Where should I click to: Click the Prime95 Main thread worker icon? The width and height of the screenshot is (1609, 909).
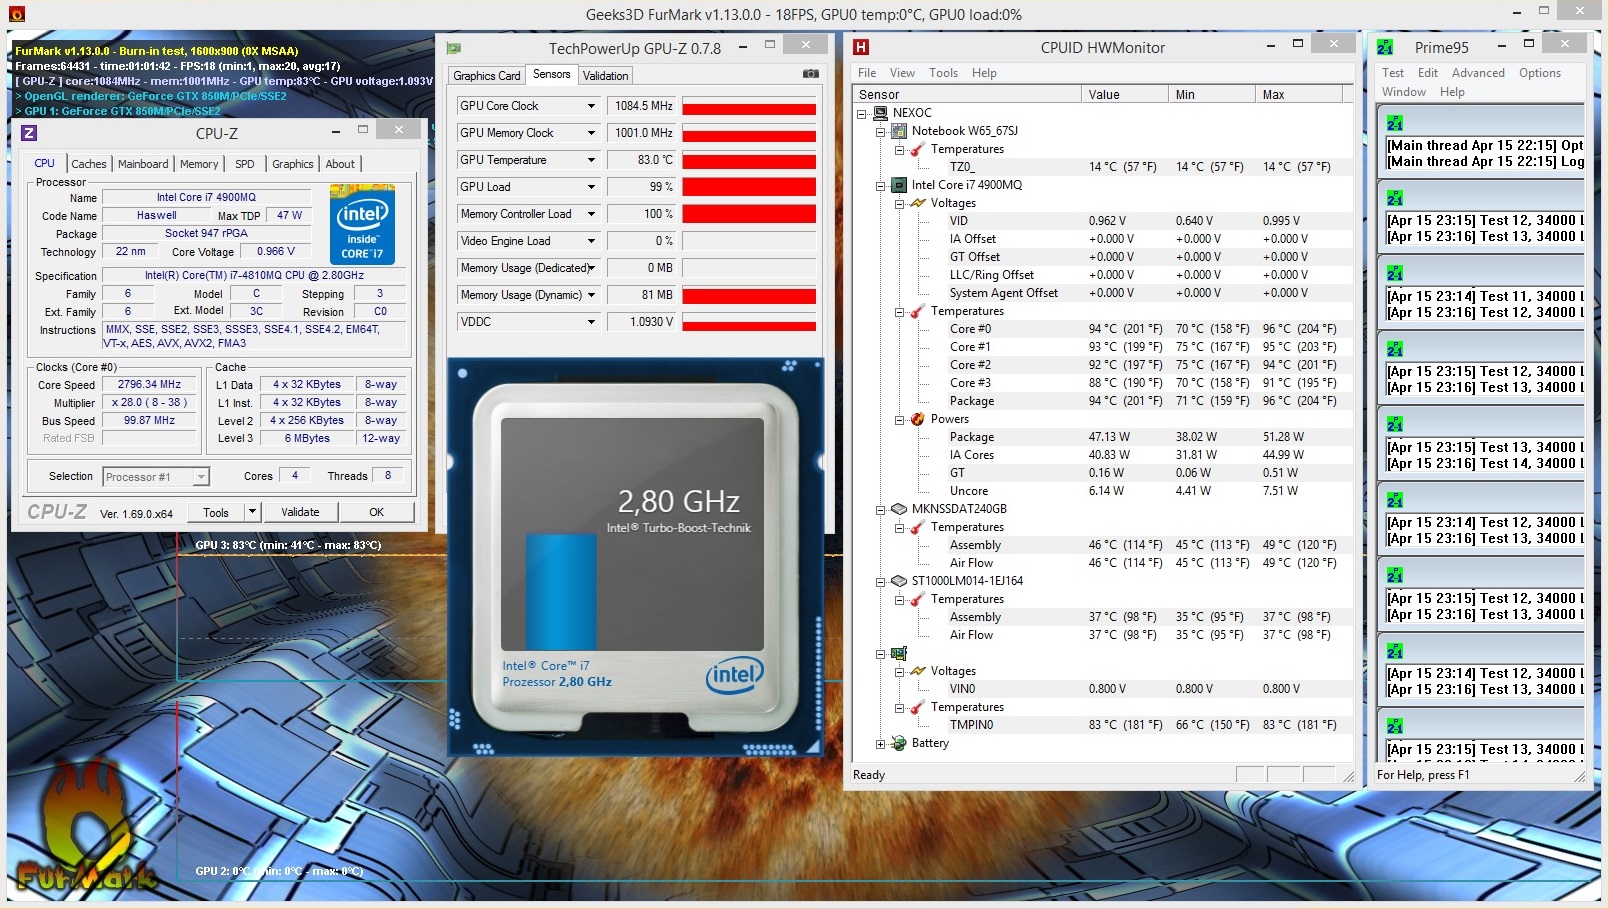tap(1395, 123)
